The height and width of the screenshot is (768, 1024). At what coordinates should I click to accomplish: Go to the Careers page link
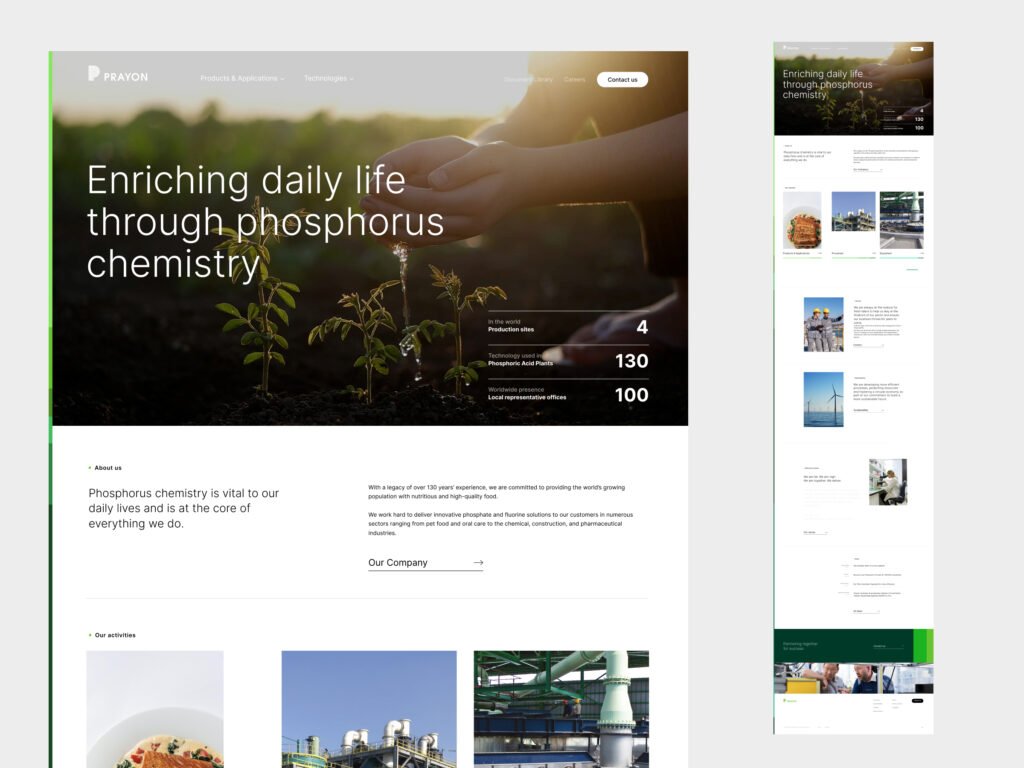[575, 80]
